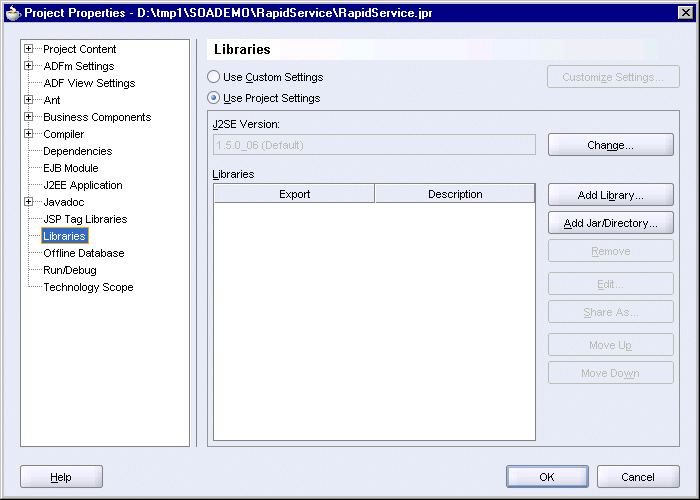This screenshot has width=700, height=500.
Task: Click the JDeveloper icon in title bar
Action: [x=13, y=12]
